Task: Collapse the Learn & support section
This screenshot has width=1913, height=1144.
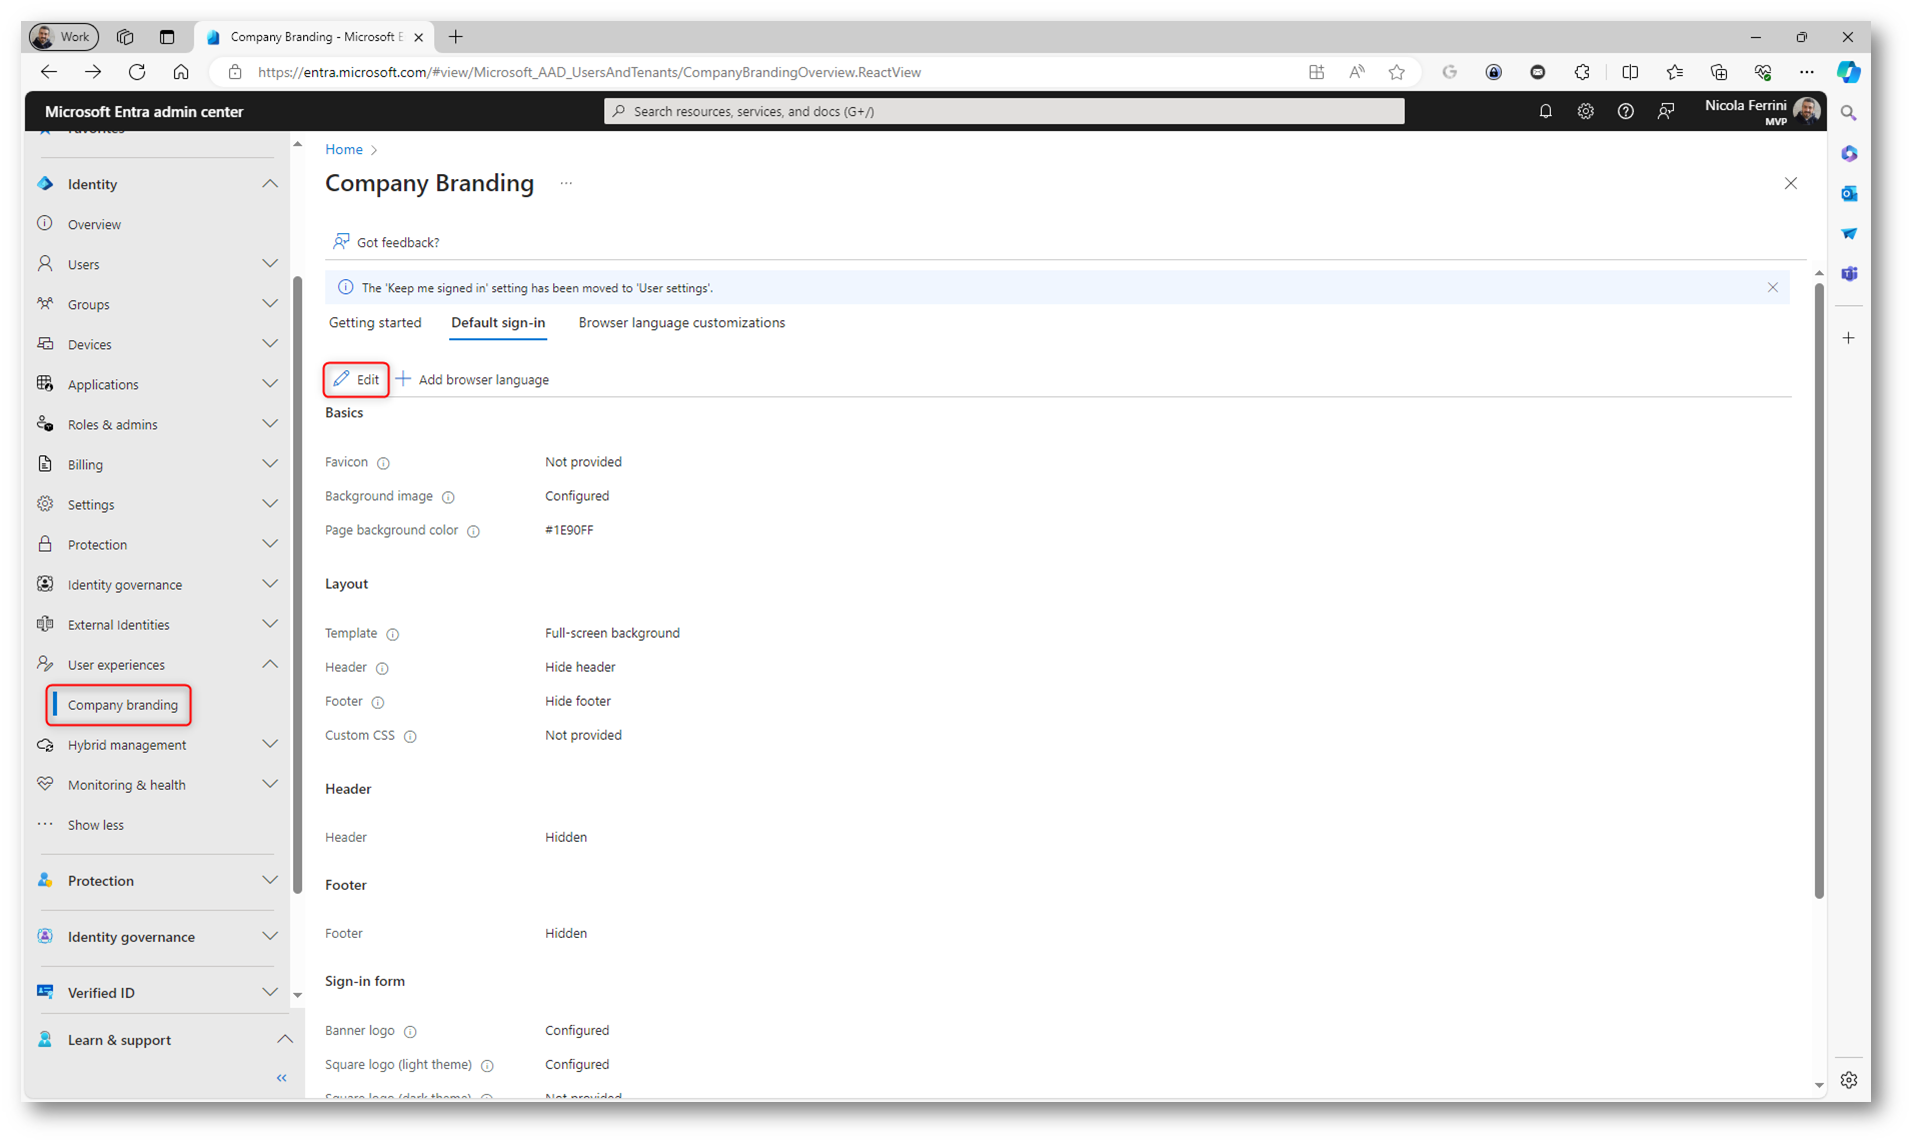Action: click(284, 1040)
